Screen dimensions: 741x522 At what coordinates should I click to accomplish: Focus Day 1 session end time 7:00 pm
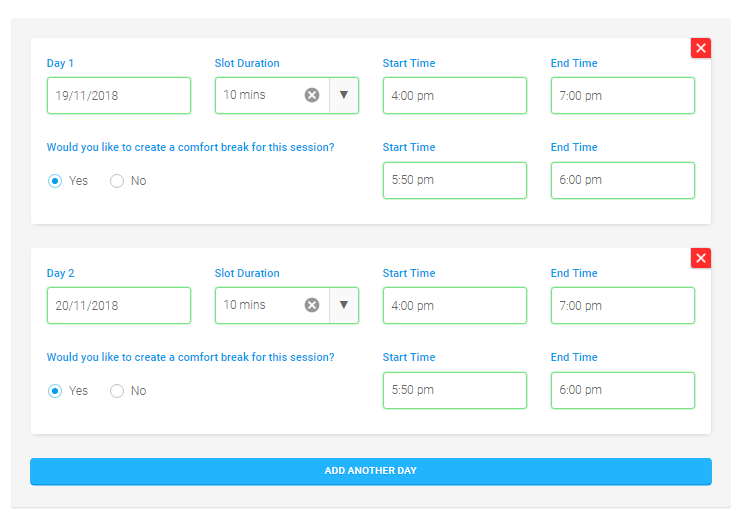pos(623,95)
